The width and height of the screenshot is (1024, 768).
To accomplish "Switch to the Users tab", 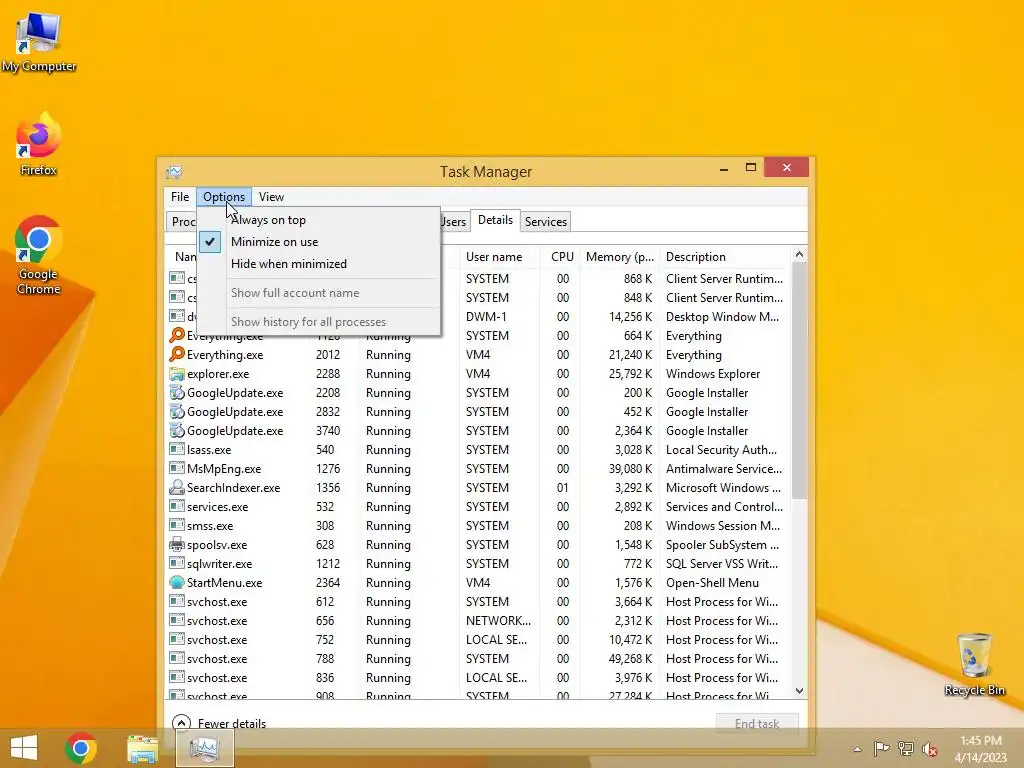I will pyautogui.click(x=454, y=221).
